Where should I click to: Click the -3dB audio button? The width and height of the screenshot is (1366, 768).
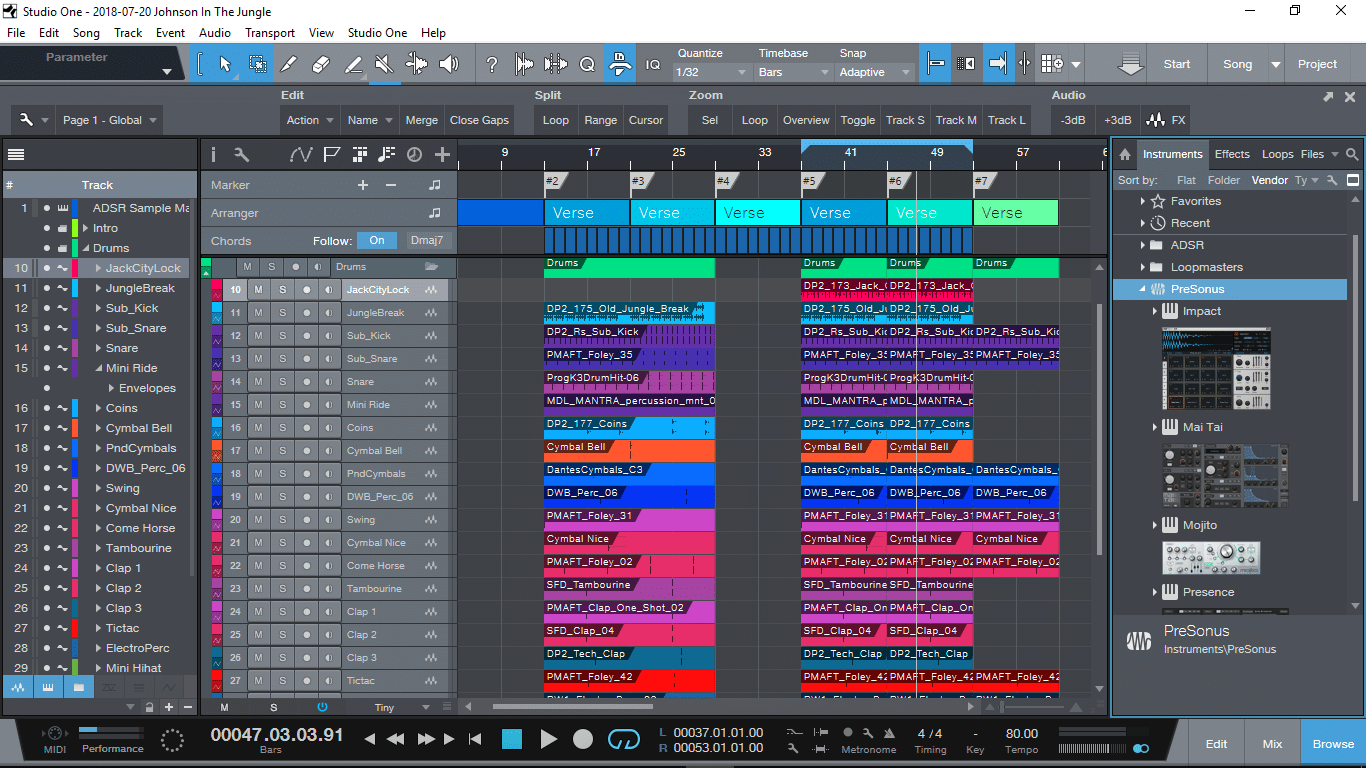[1073, 120]
